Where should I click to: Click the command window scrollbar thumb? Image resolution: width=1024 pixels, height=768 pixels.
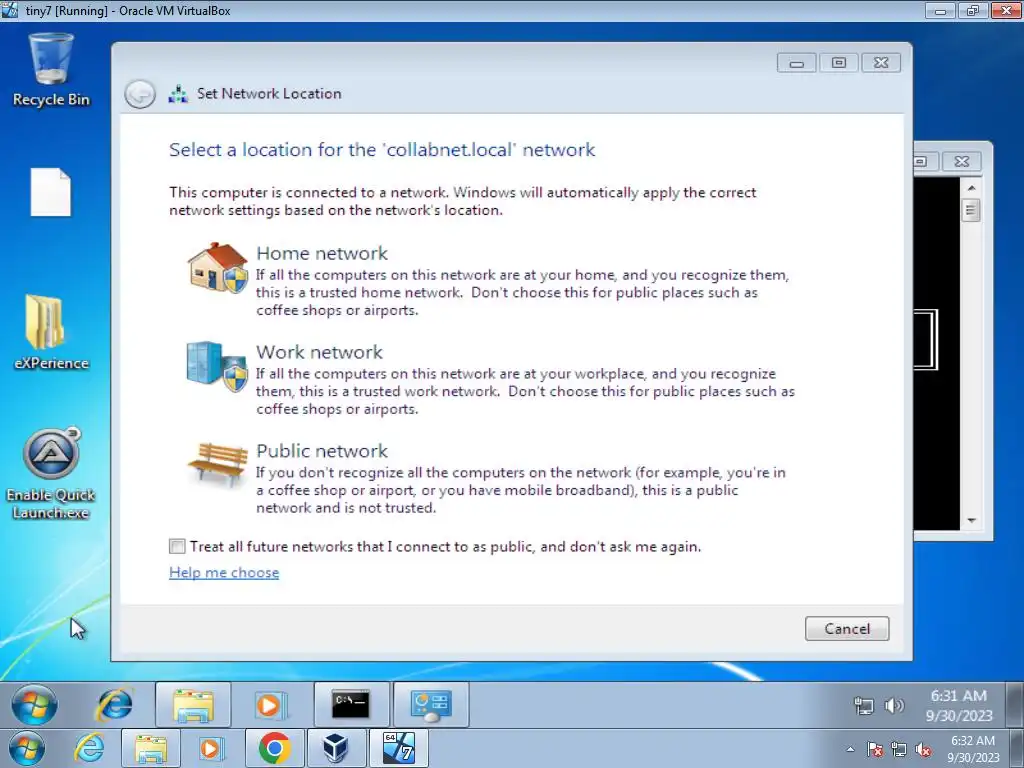971,210
